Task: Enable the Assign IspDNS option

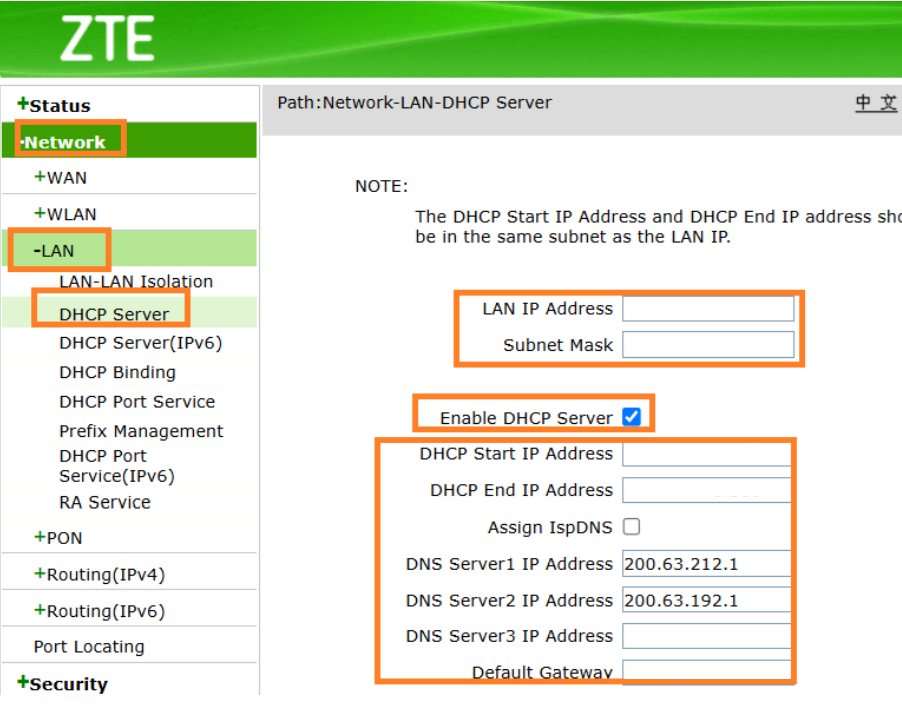Action: point(631,526)
